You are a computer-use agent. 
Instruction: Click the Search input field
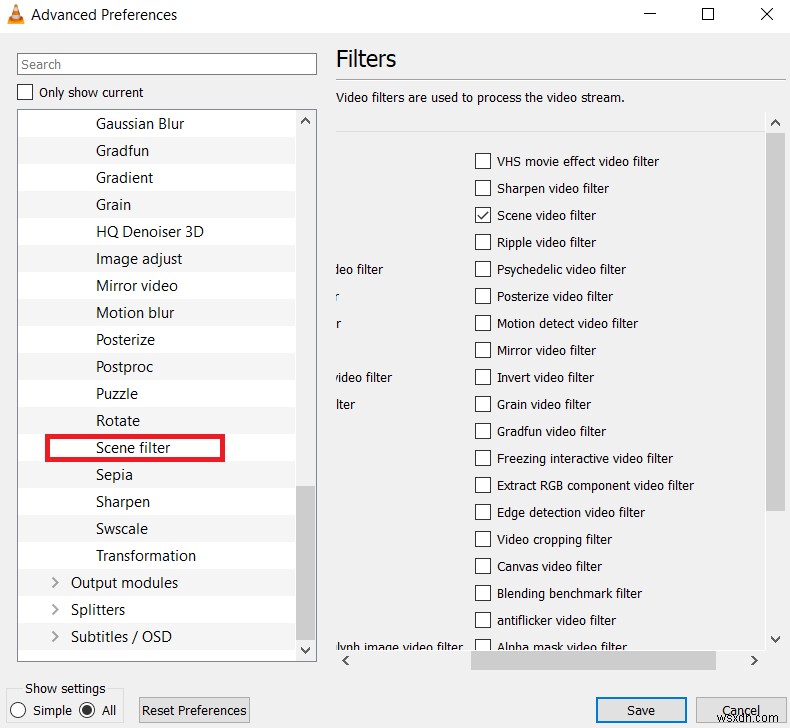(167, 64)
